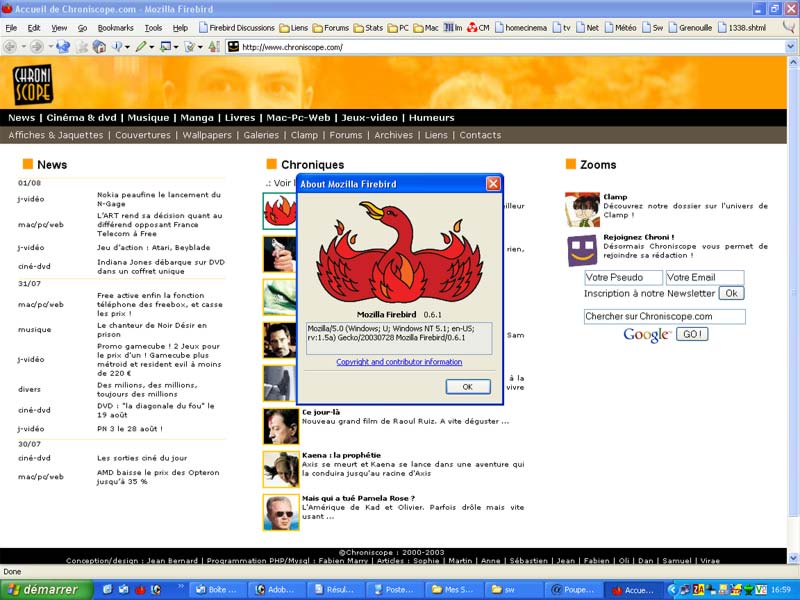The width and height of the screenshot is (800, 600).
Task: Click the smiley site icon in address bar
Action: click(x=233, y=47)
